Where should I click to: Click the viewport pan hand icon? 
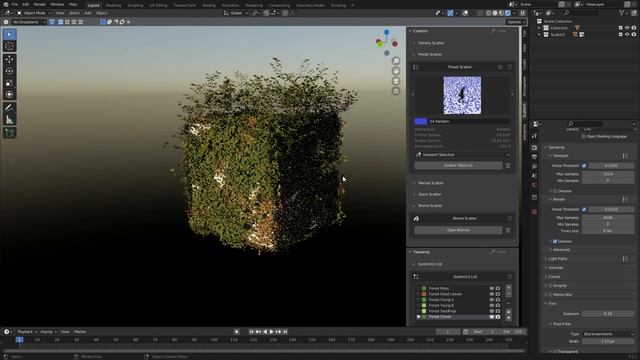[x=396, y=71]
